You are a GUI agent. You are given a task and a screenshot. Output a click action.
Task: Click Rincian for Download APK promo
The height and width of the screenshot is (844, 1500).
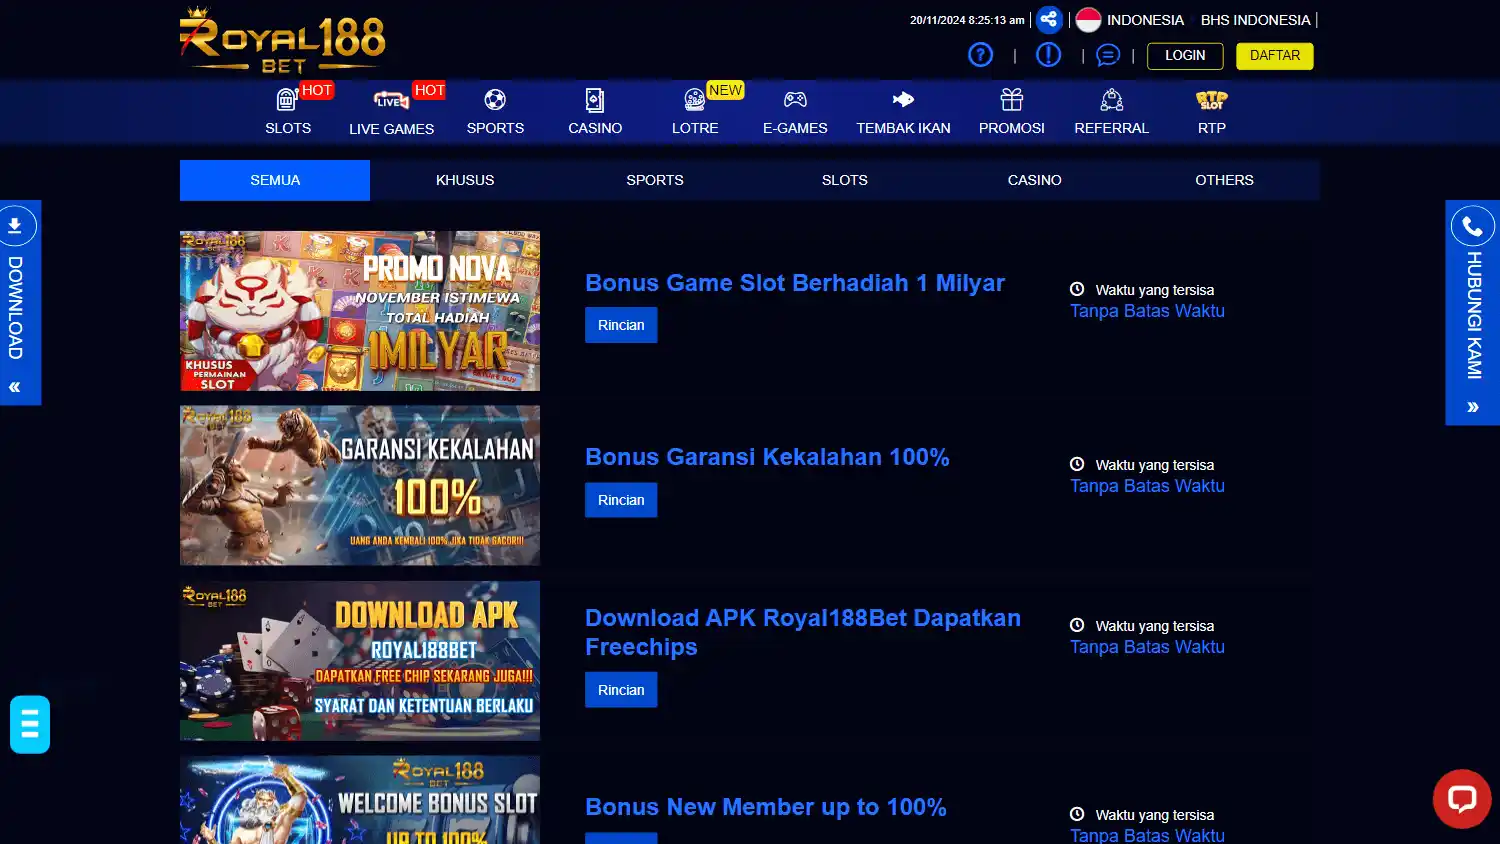pyautogui.click(x=621, y=690)
